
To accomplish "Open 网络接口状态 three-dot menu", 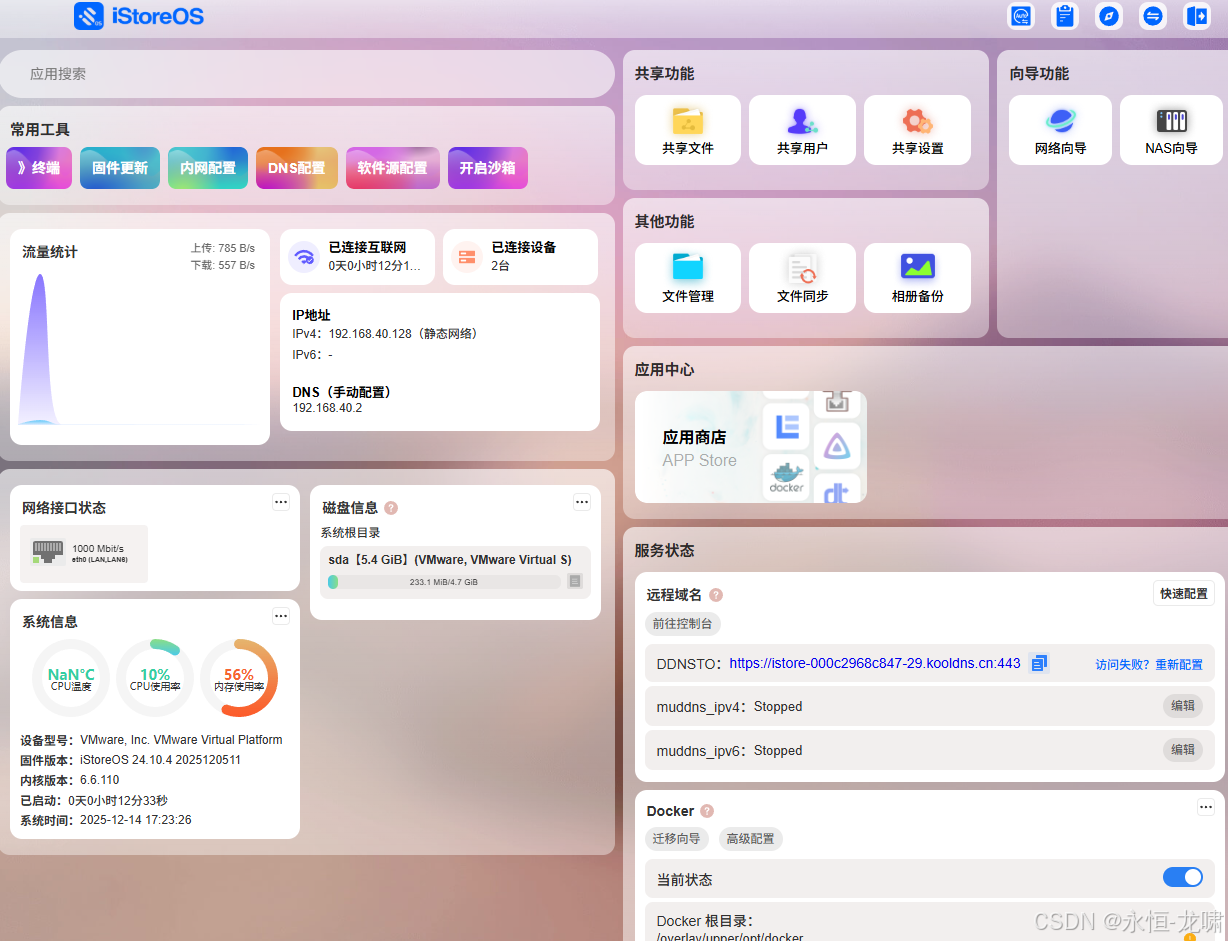I will click(281, 501).
